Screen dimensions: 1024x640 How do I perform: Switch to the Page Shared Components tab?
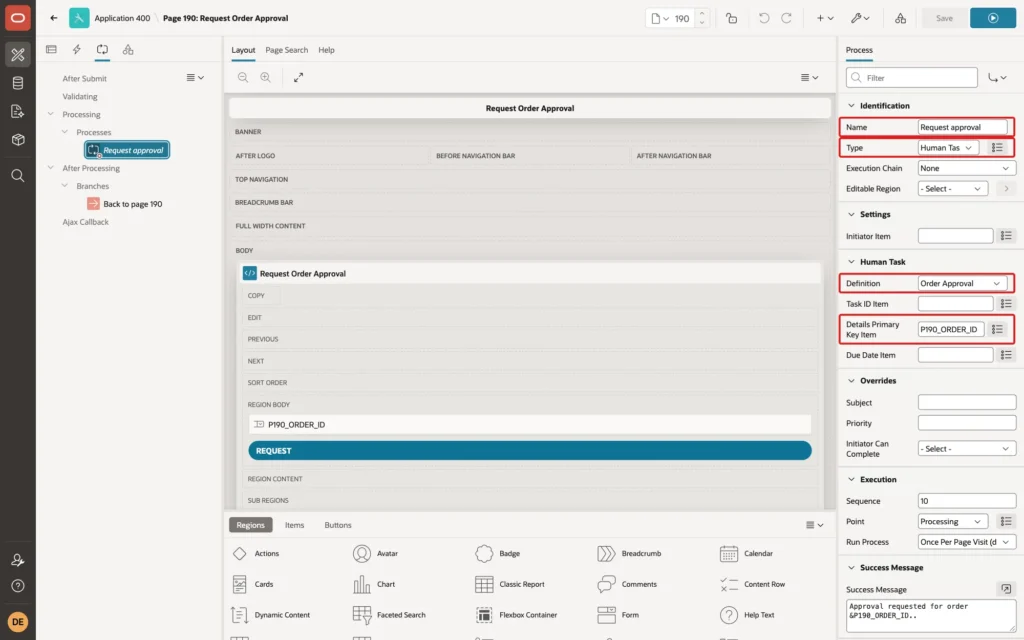pos(128,50)
